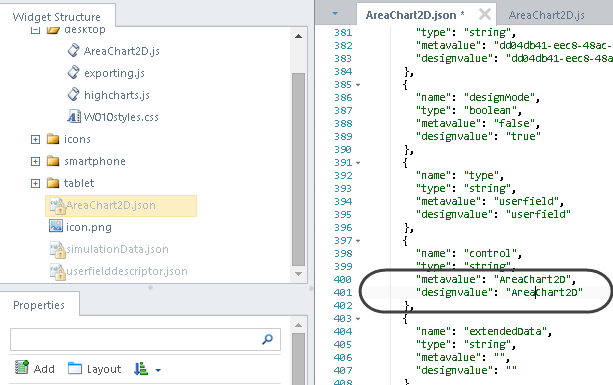Switch to the AreaChart2D.js editor tab
Screen dimensions: 613x385
coord(547,15)
